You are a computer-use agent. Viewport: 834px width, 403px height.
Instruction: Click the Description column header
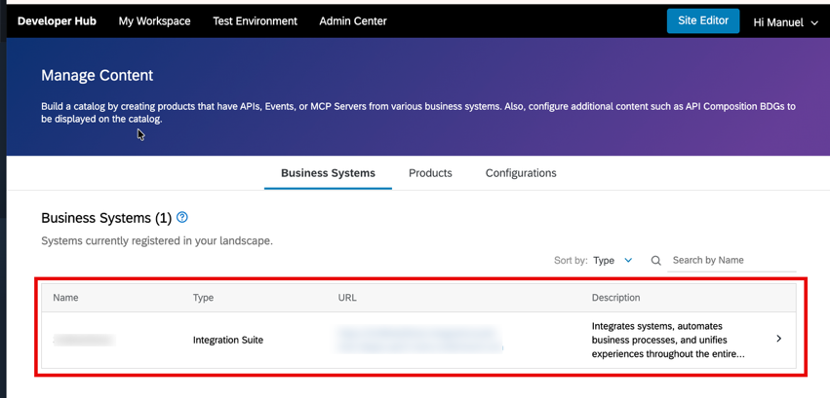616,298
